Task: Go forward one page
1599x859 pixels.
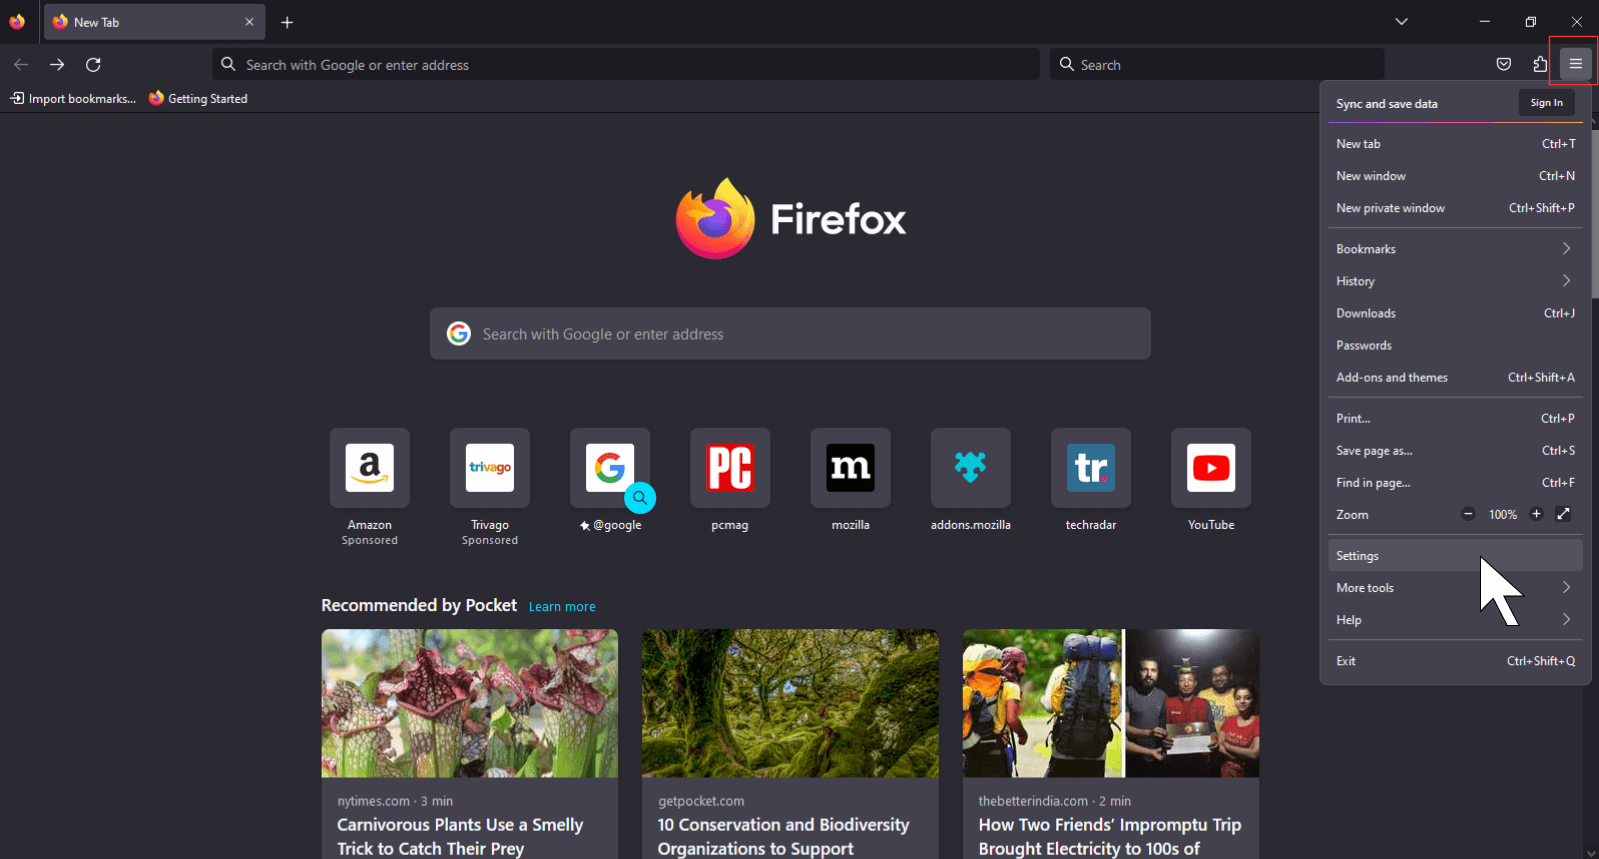Action: [x=57, y=64]
